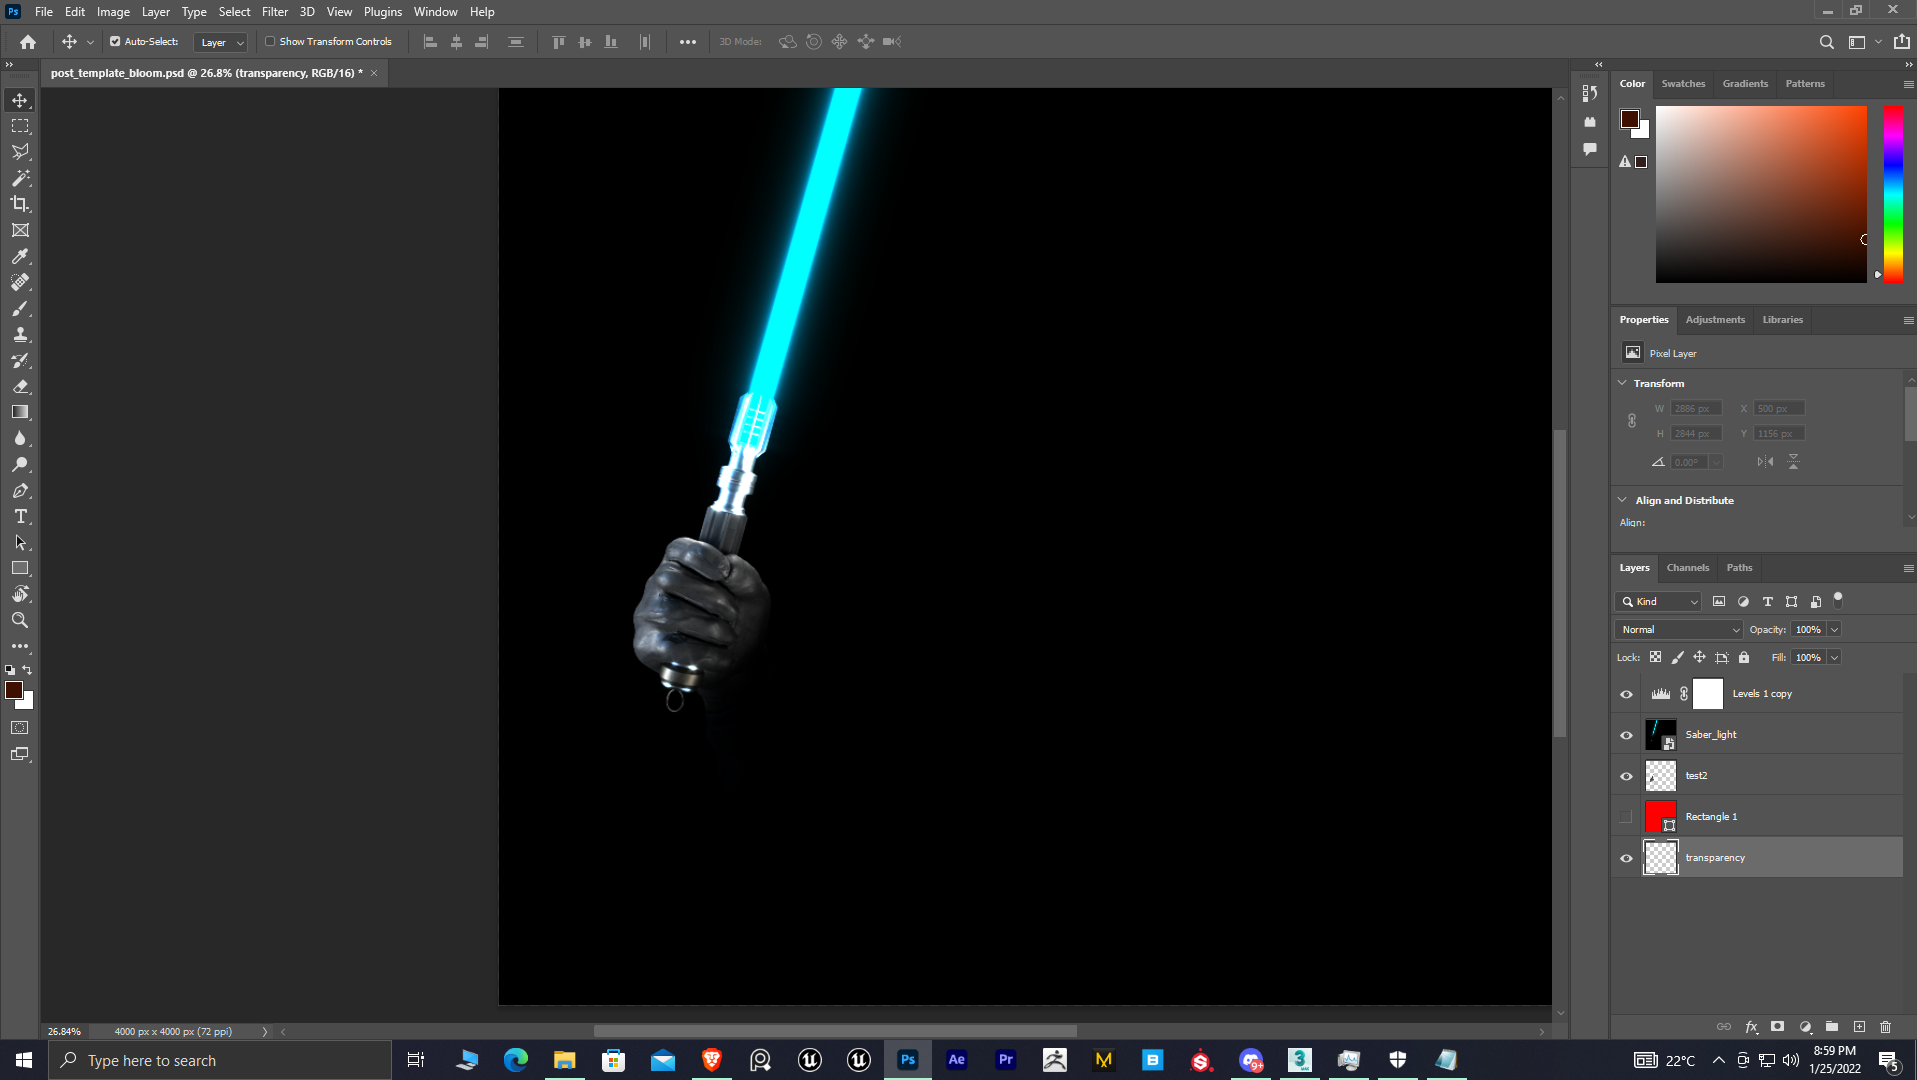Click the Share button in options bar
This screenshot has height=1080, width=1917.
(x=1901, y=42)
